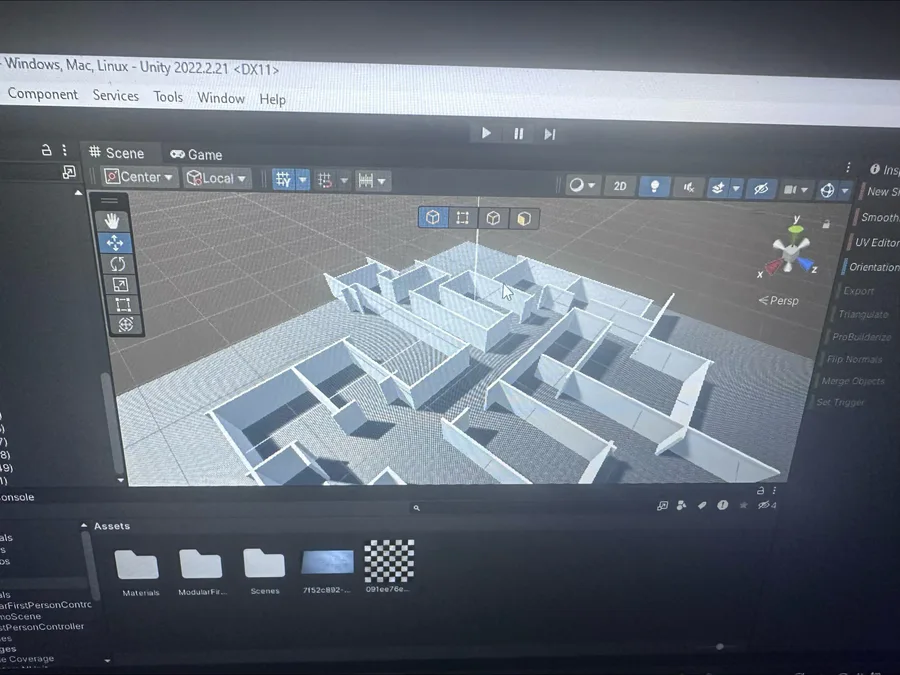Toggle 2D view mode

(x=620, y=186)
